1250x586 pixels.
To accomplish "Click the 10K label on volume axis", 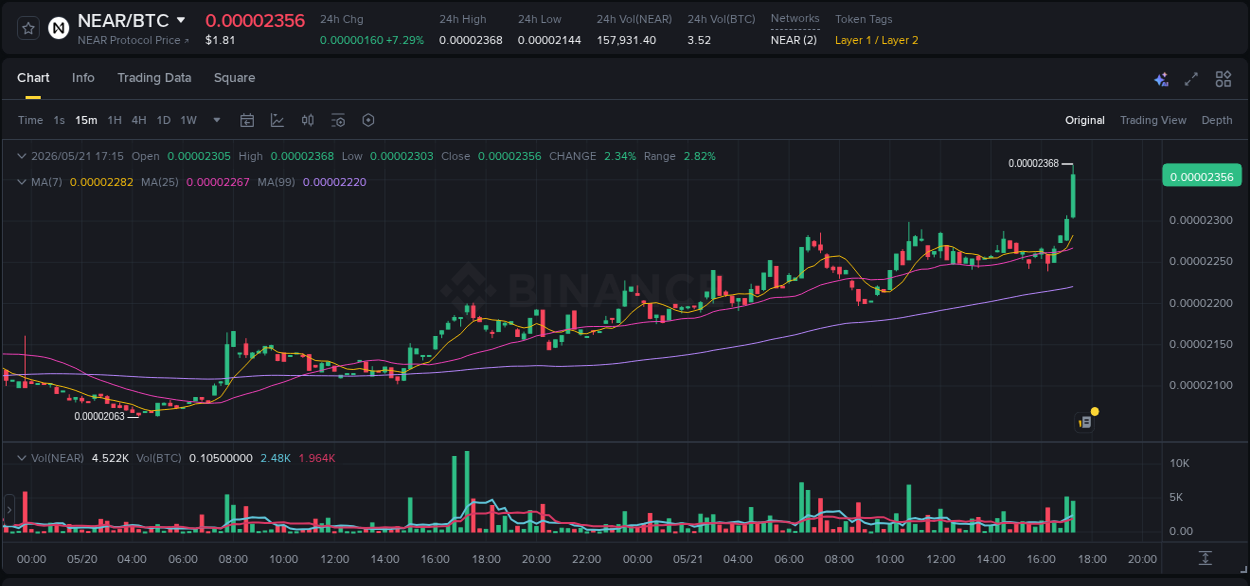I will (x=1180, y=463).
